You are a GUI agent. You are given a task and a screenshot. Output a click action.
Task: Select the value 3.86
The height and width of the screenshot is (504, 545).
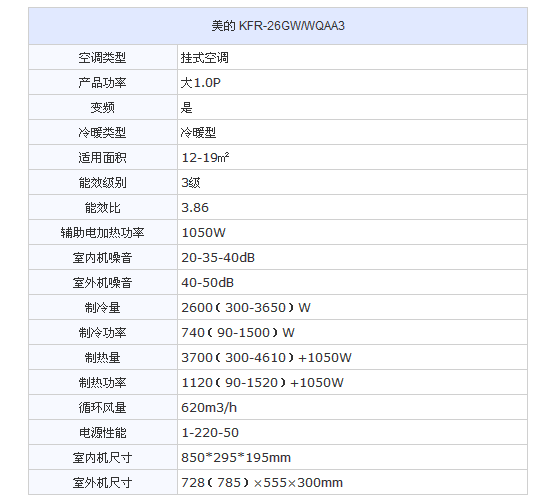point(195,208)
